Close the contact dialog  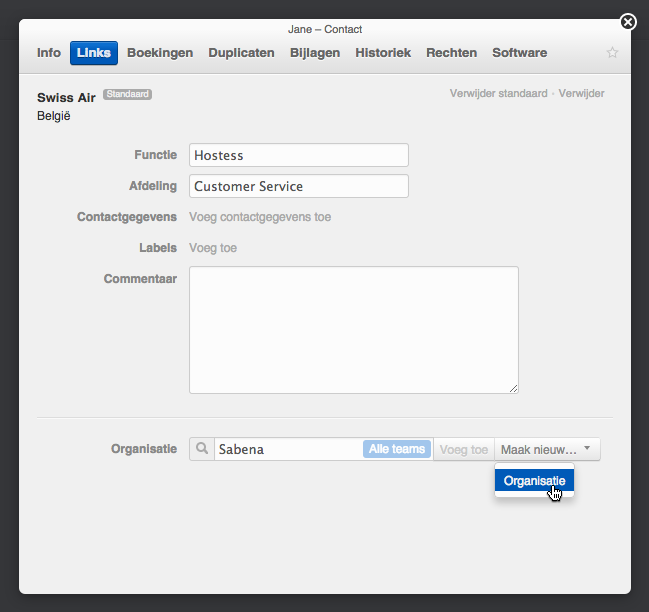click(627, 21)
